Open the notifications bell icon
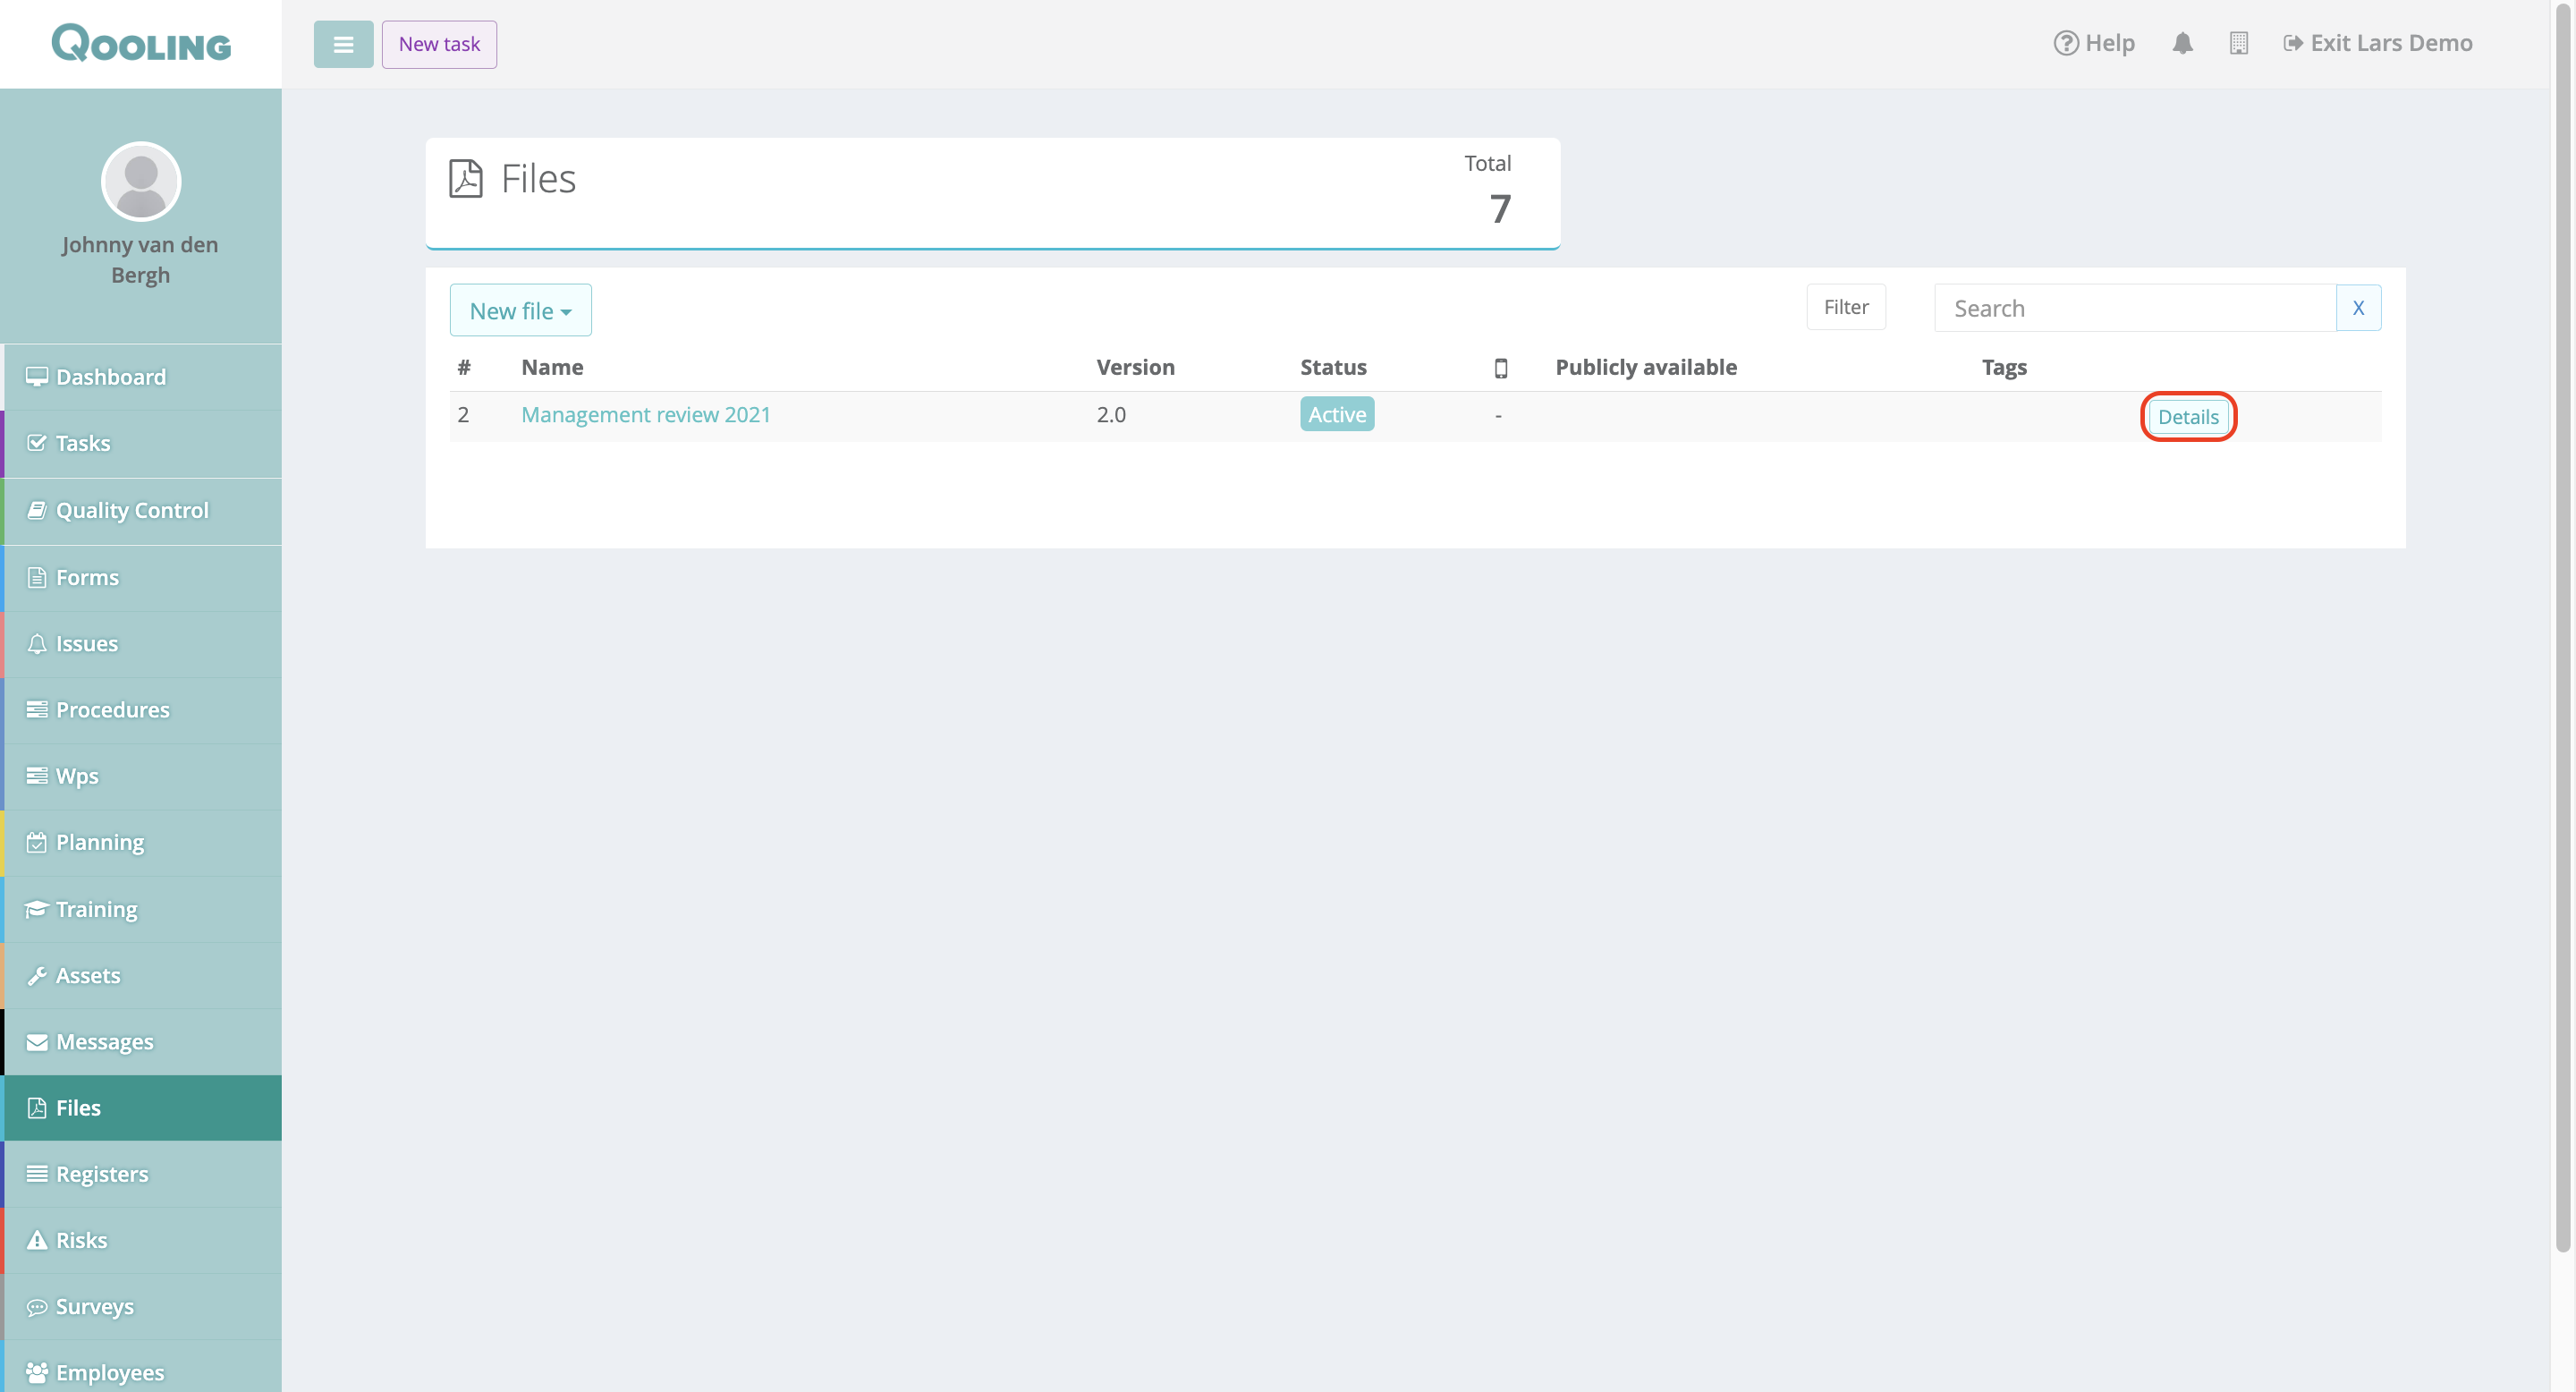Image resolution: width=2576 pixels, height=1392 pixels. (2182, 43)
